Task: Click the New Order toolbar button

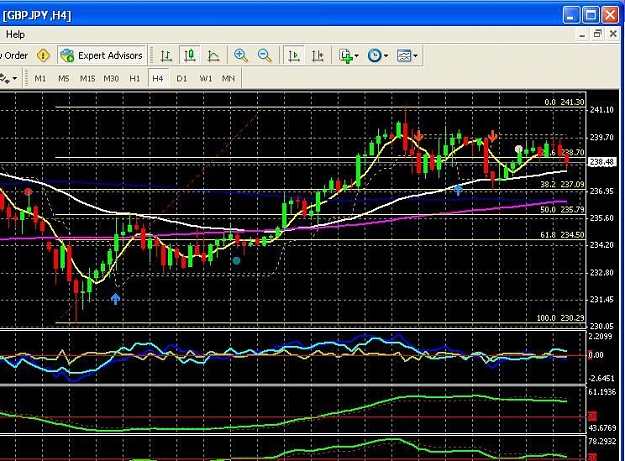Action: pyautogui.click(x=14, y=55)
